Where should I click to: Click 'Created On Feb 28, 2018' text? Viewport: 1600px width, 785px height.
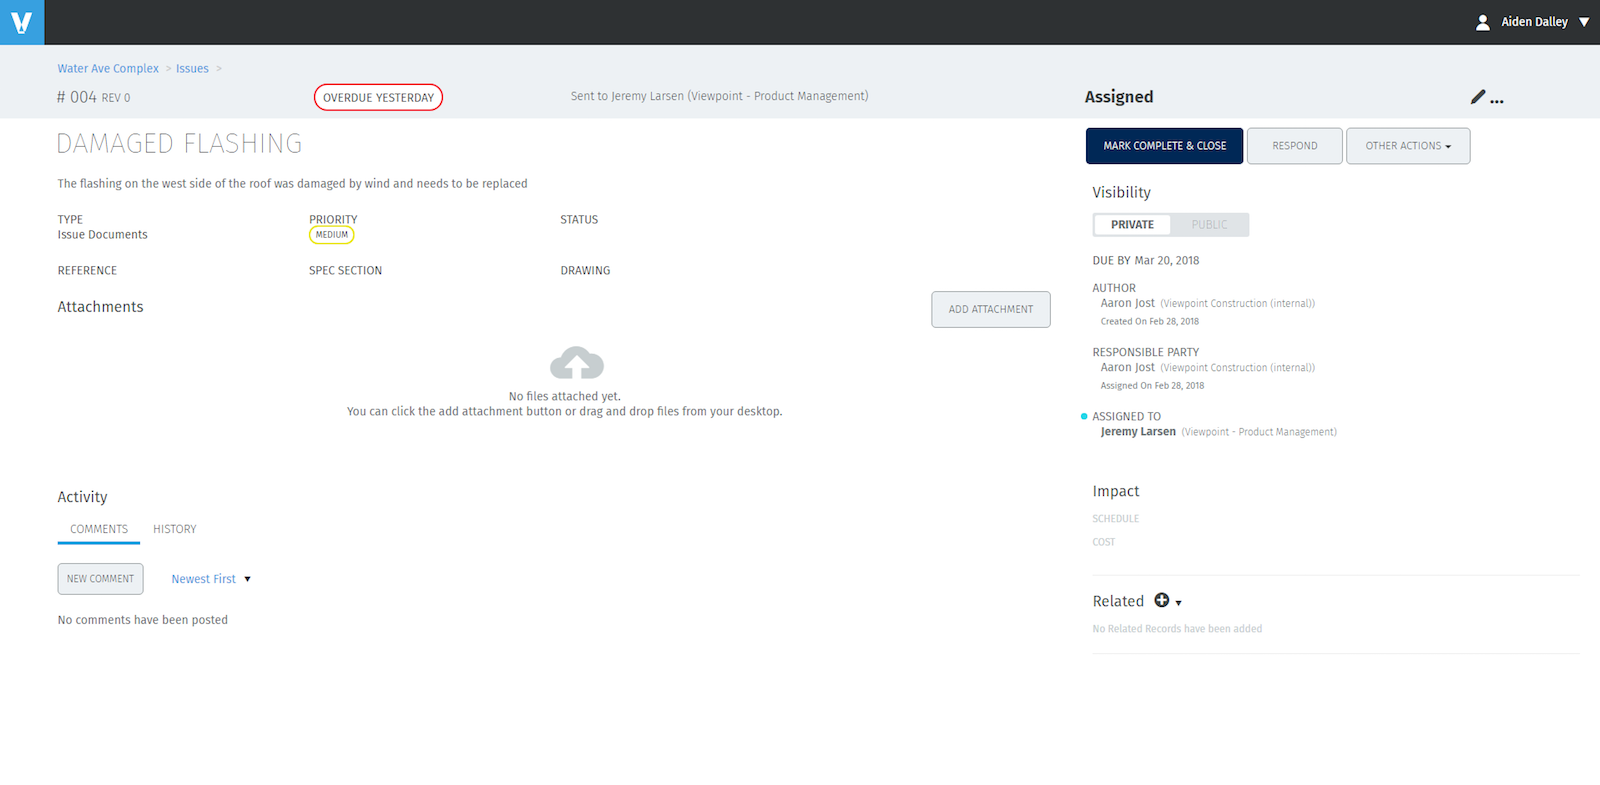(x=1150, y=322)
